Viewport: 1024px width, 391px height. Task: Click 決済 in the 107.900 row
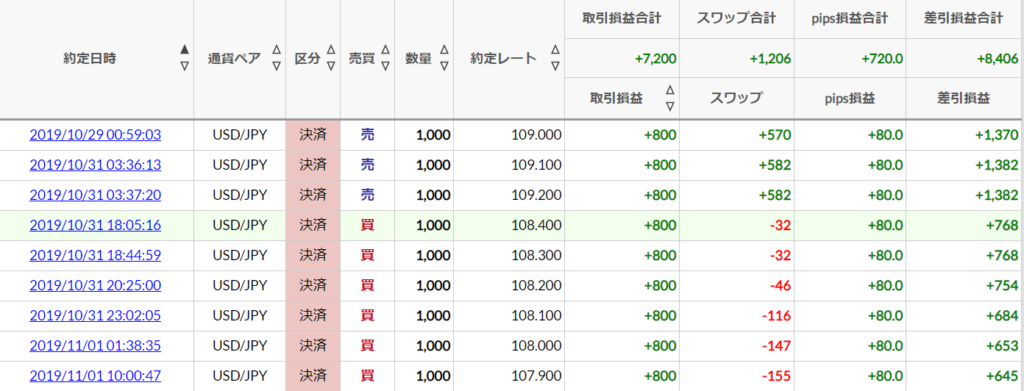[x=313, y=375]
